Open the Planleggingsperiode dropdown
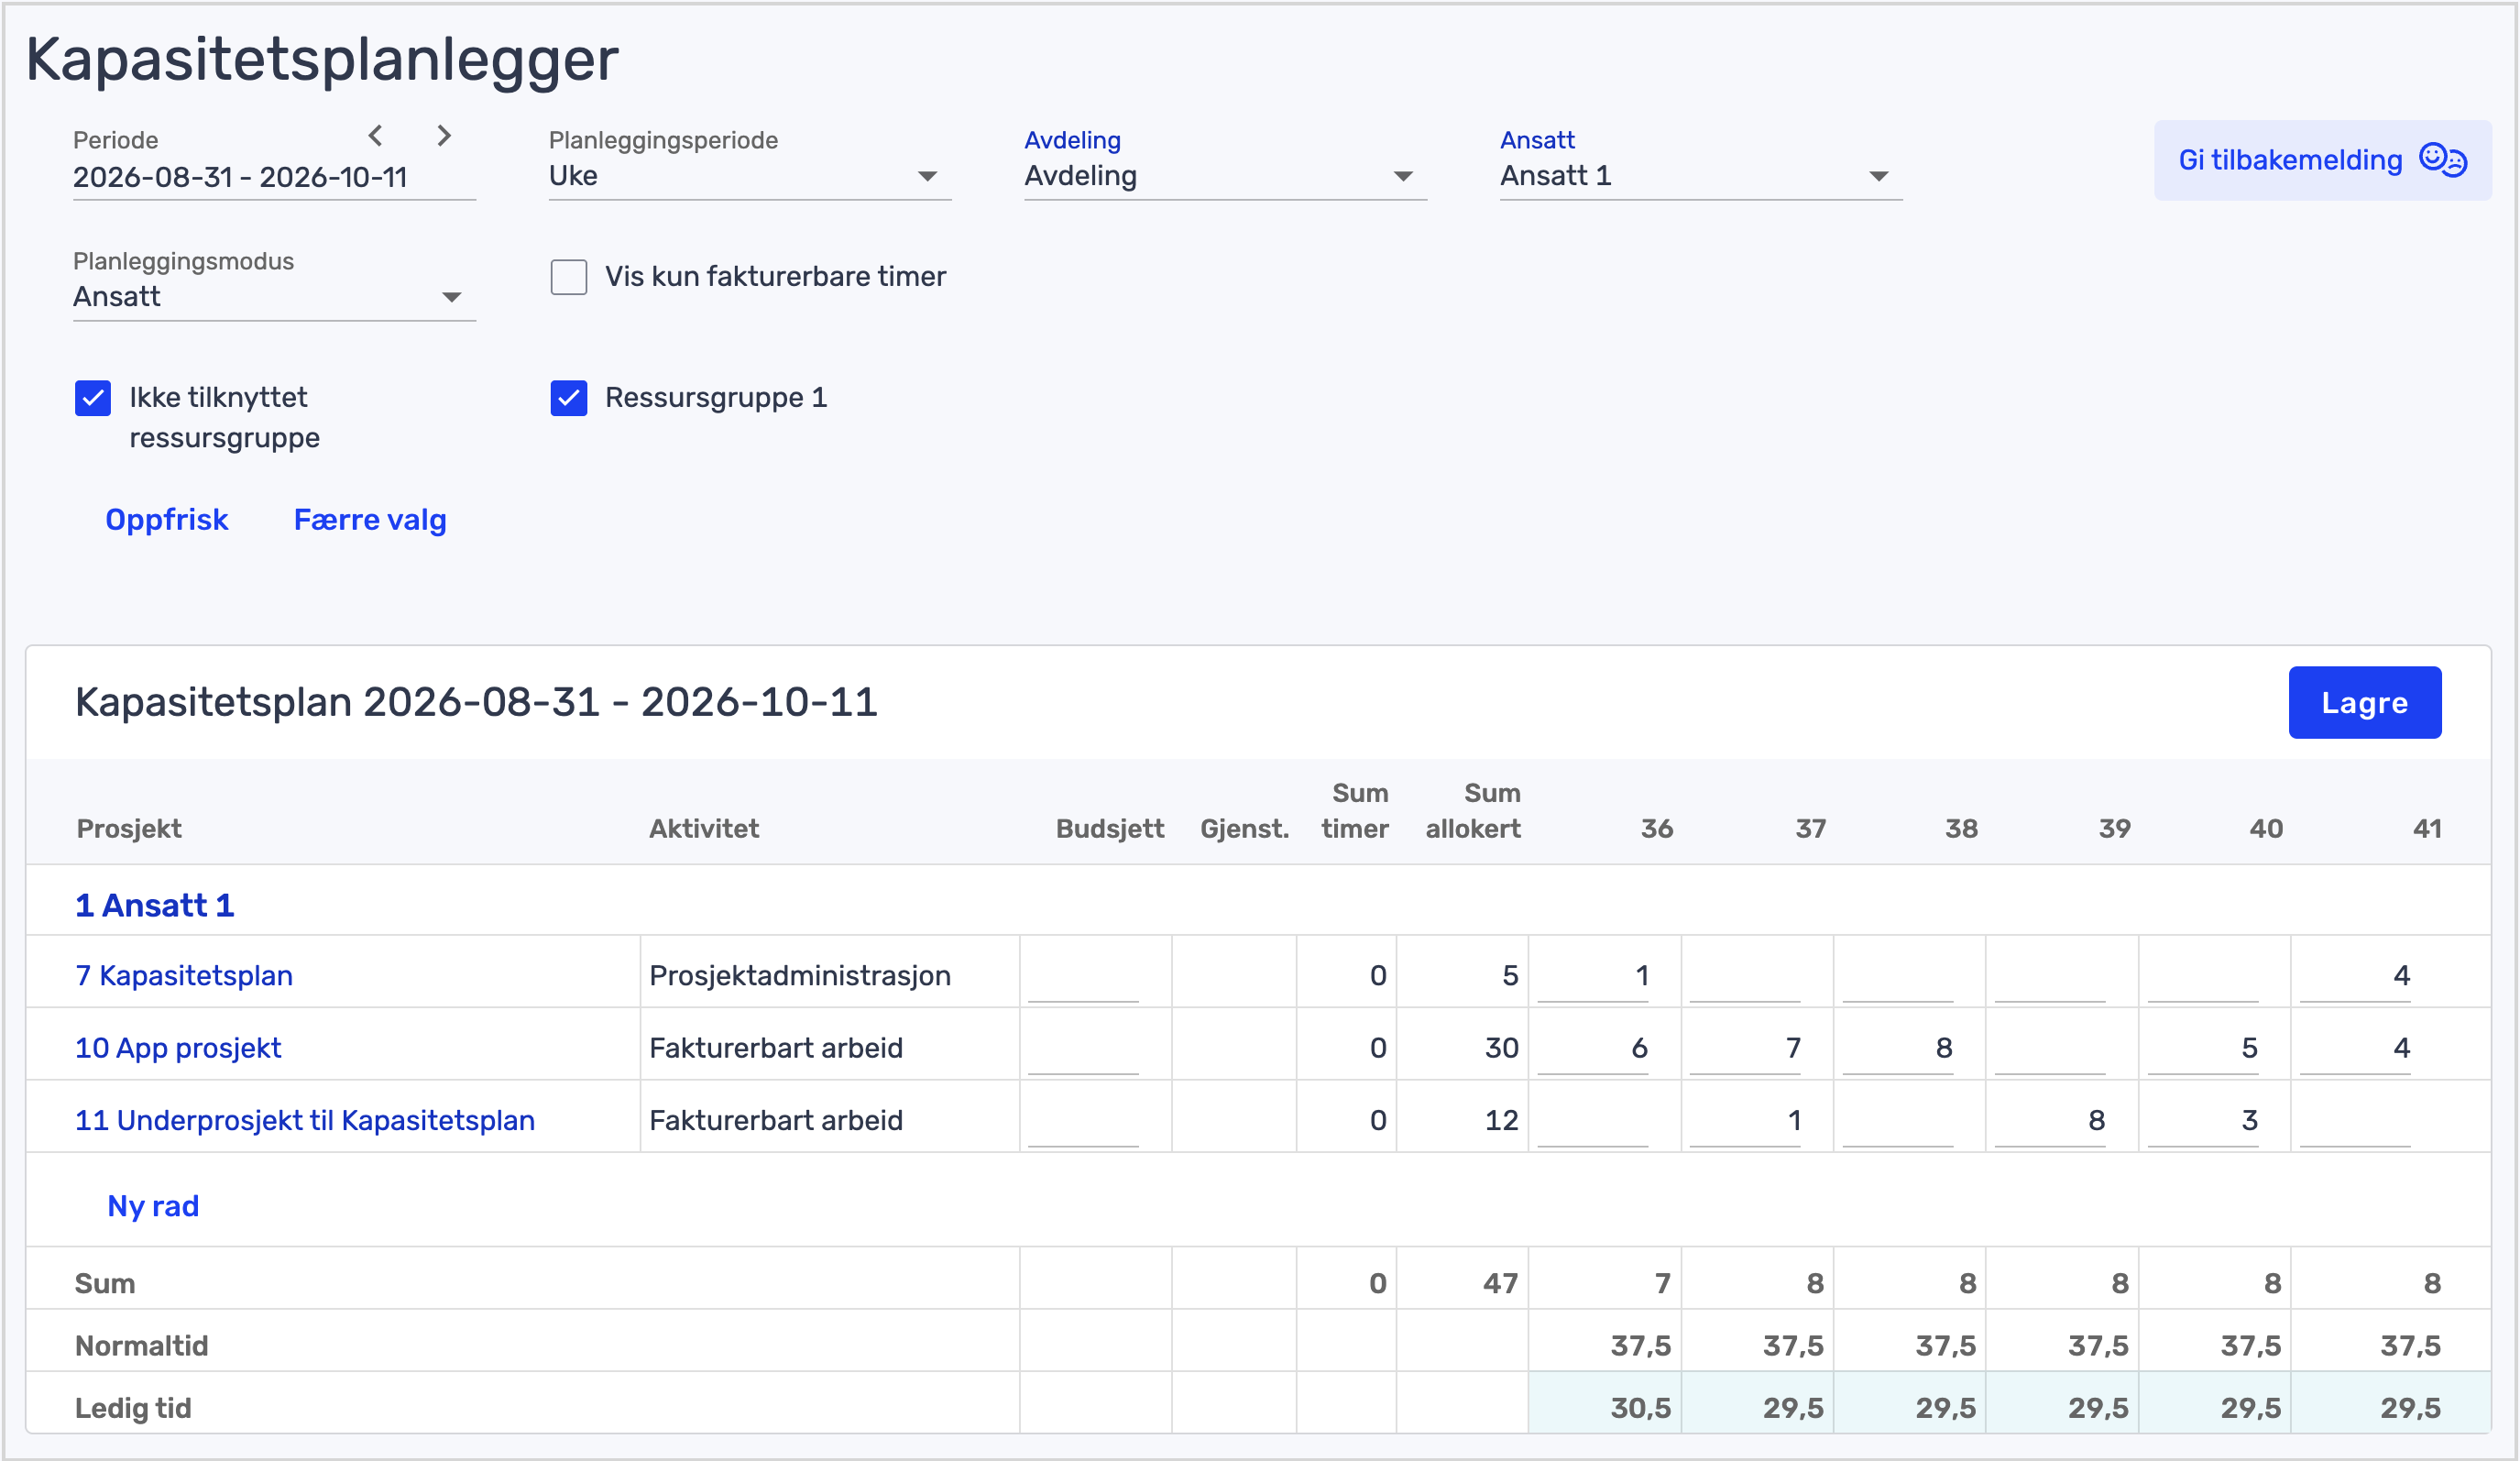The image size is (2520, 1461). pos(749,176)
